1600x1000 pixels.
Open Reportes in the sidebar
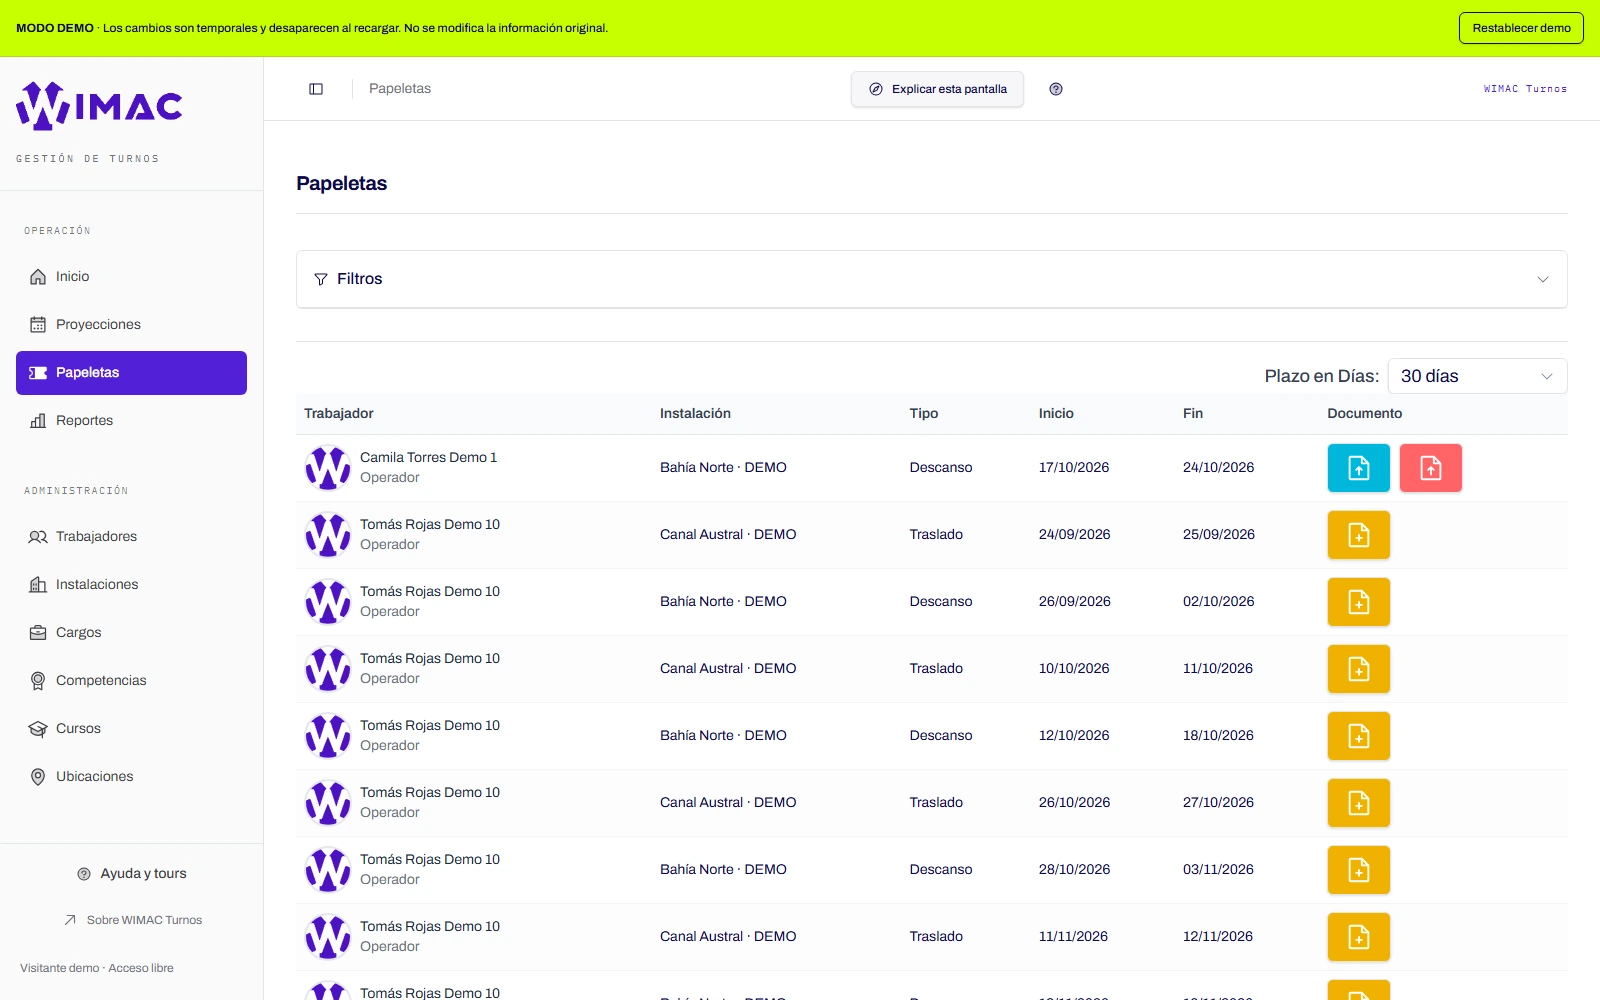131,421
